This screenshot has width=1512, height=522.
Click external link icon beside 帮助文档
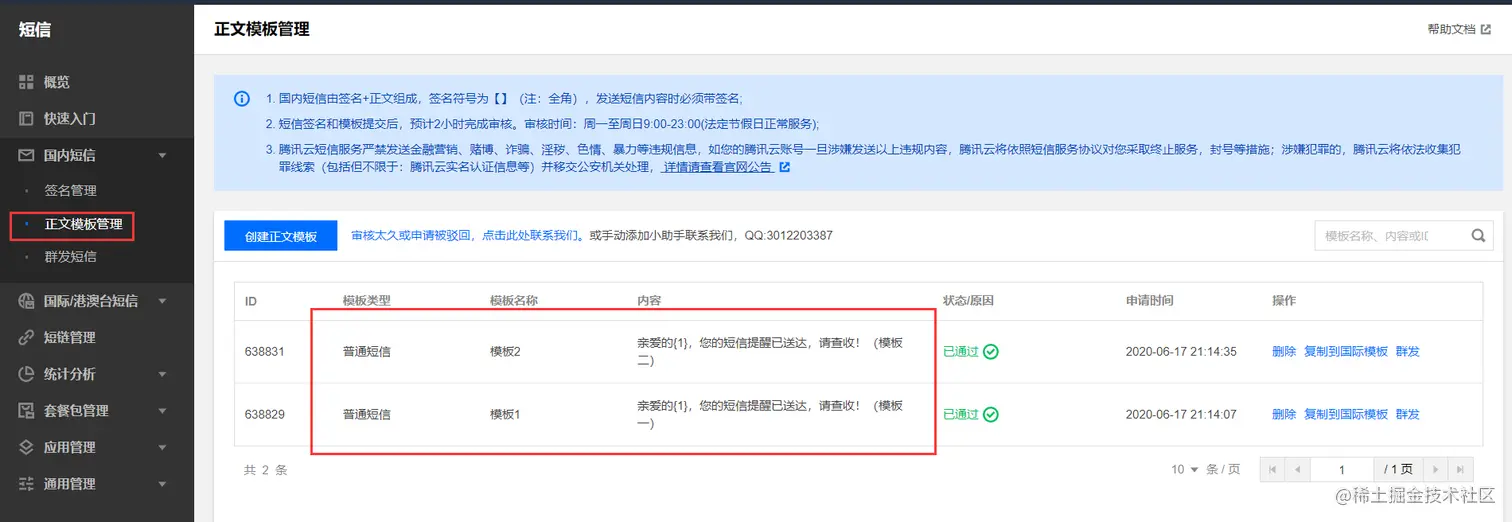point(1485,29)
